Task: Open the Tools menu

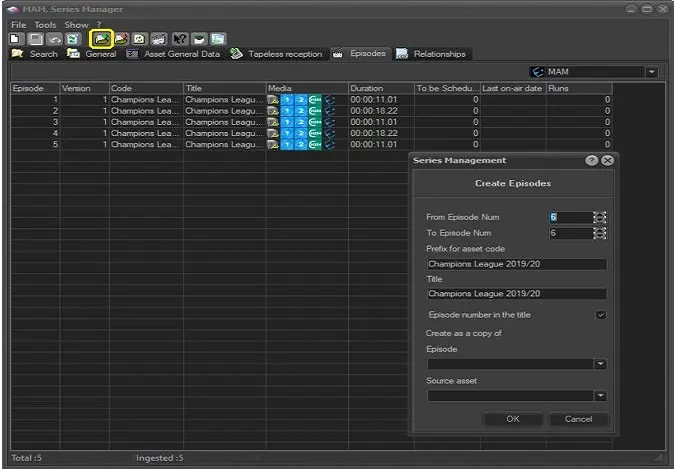Action: pos(45,24)
